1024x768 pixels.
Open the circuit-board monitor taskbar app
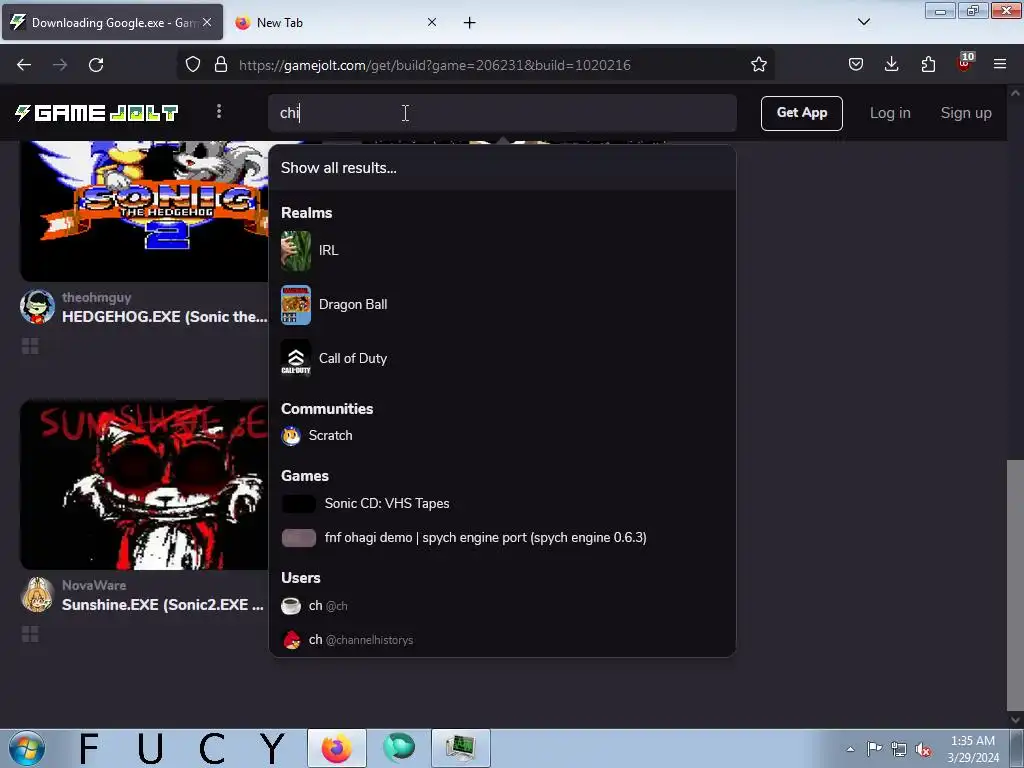(x=460, y=748)
